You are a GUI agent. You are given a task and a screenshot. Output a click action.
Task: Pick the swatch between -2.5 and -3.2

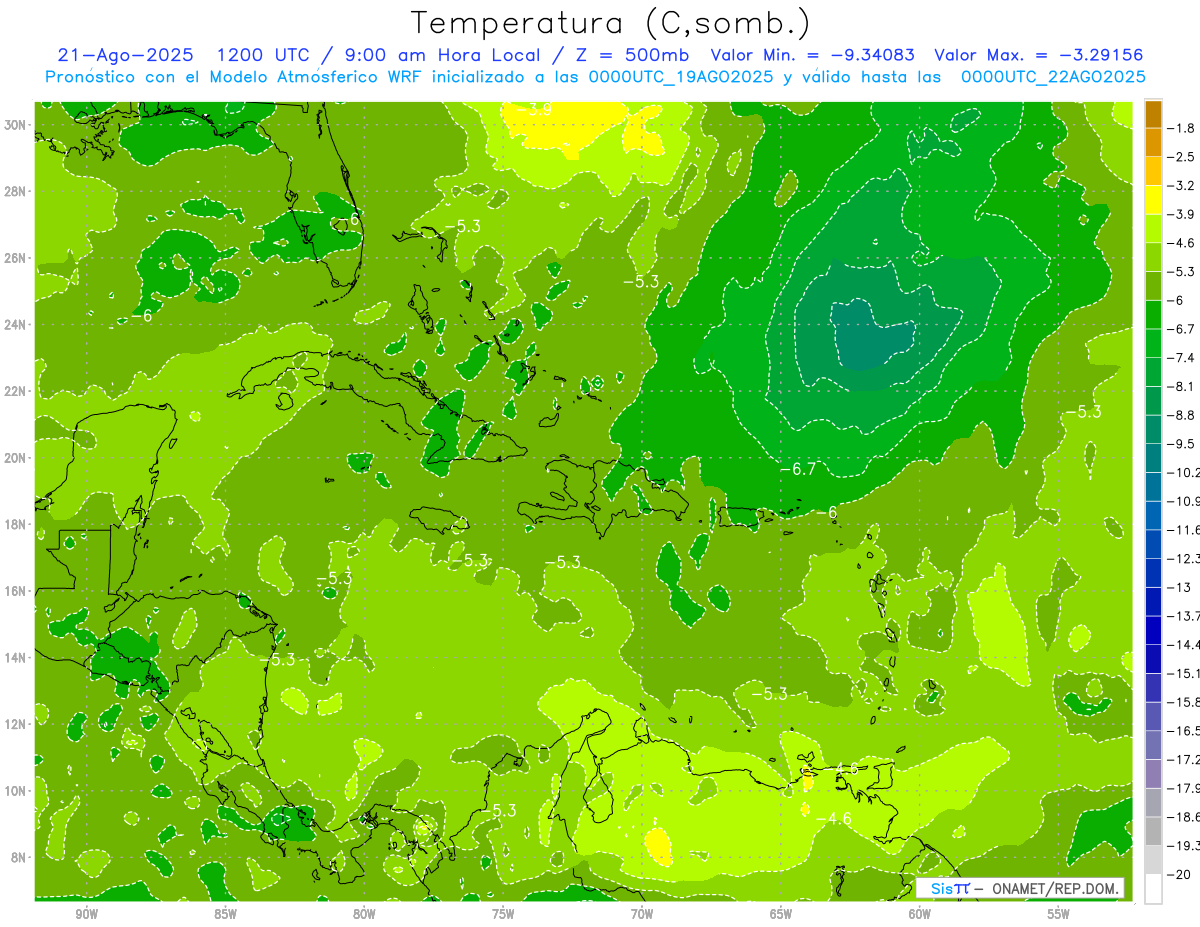1154,171
